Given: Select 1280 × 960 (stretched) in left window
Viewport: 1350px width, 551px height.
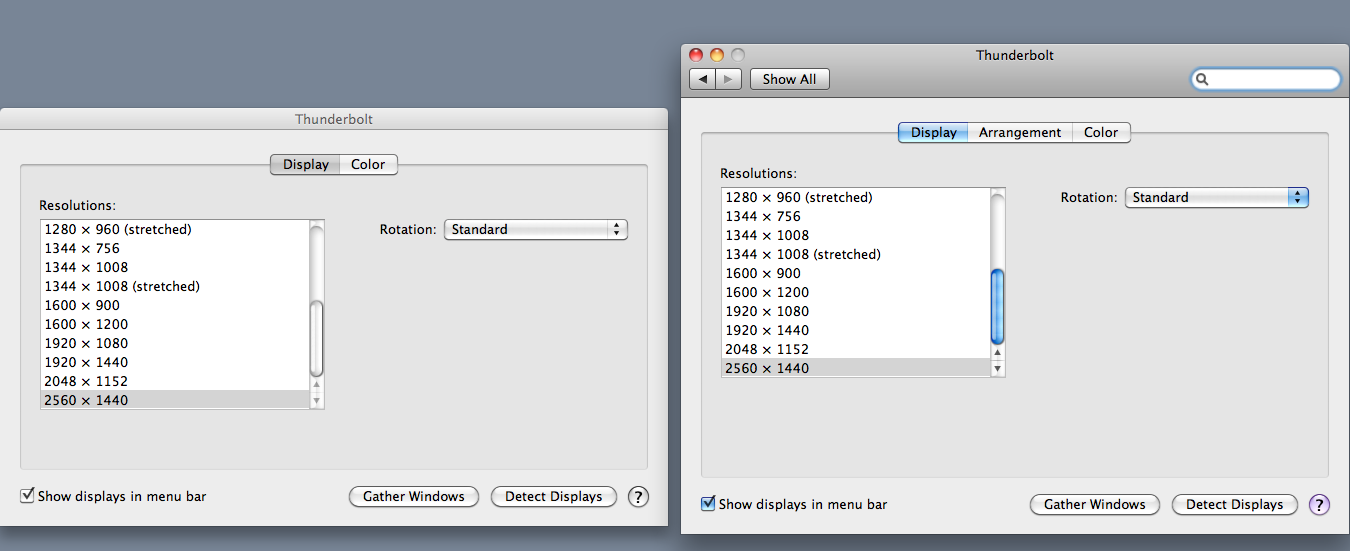Looking at the screenshot, I should point(175,230).
